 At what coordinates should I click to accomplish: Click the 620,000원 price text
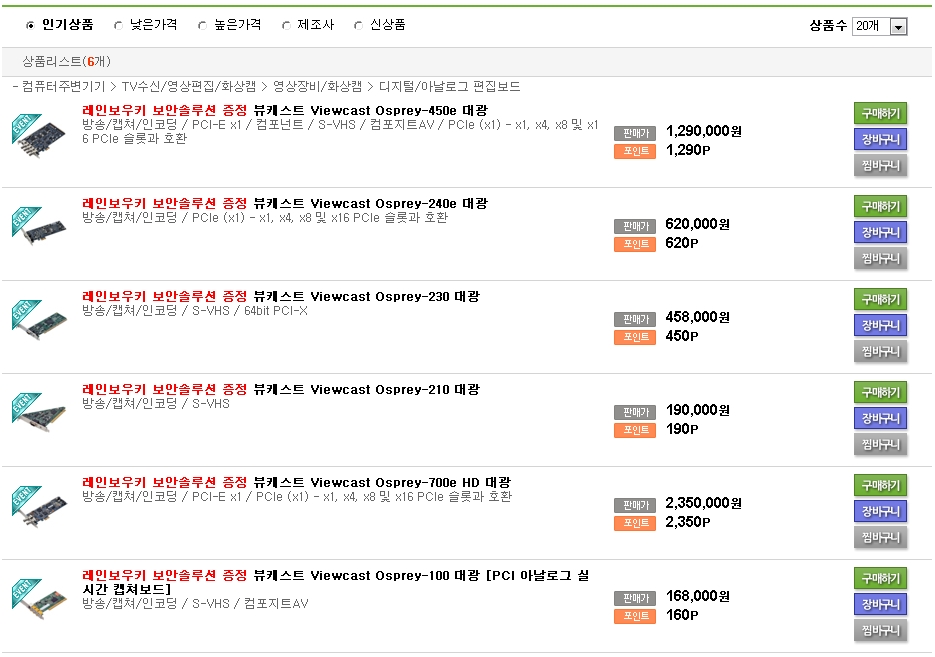698,224
